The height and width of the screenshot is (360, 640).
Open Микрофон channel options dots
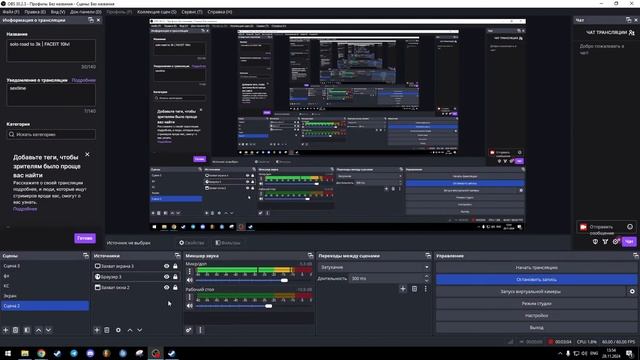189,271
